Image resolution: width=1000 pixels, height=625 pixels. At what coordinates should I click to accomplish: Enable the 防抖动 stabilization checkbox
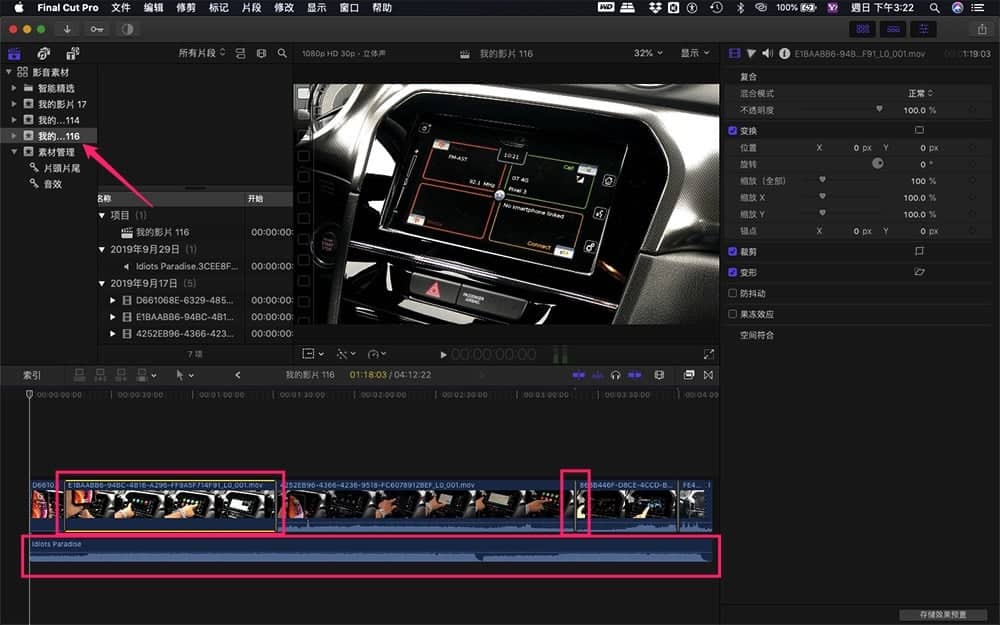(x=732, y=293)
